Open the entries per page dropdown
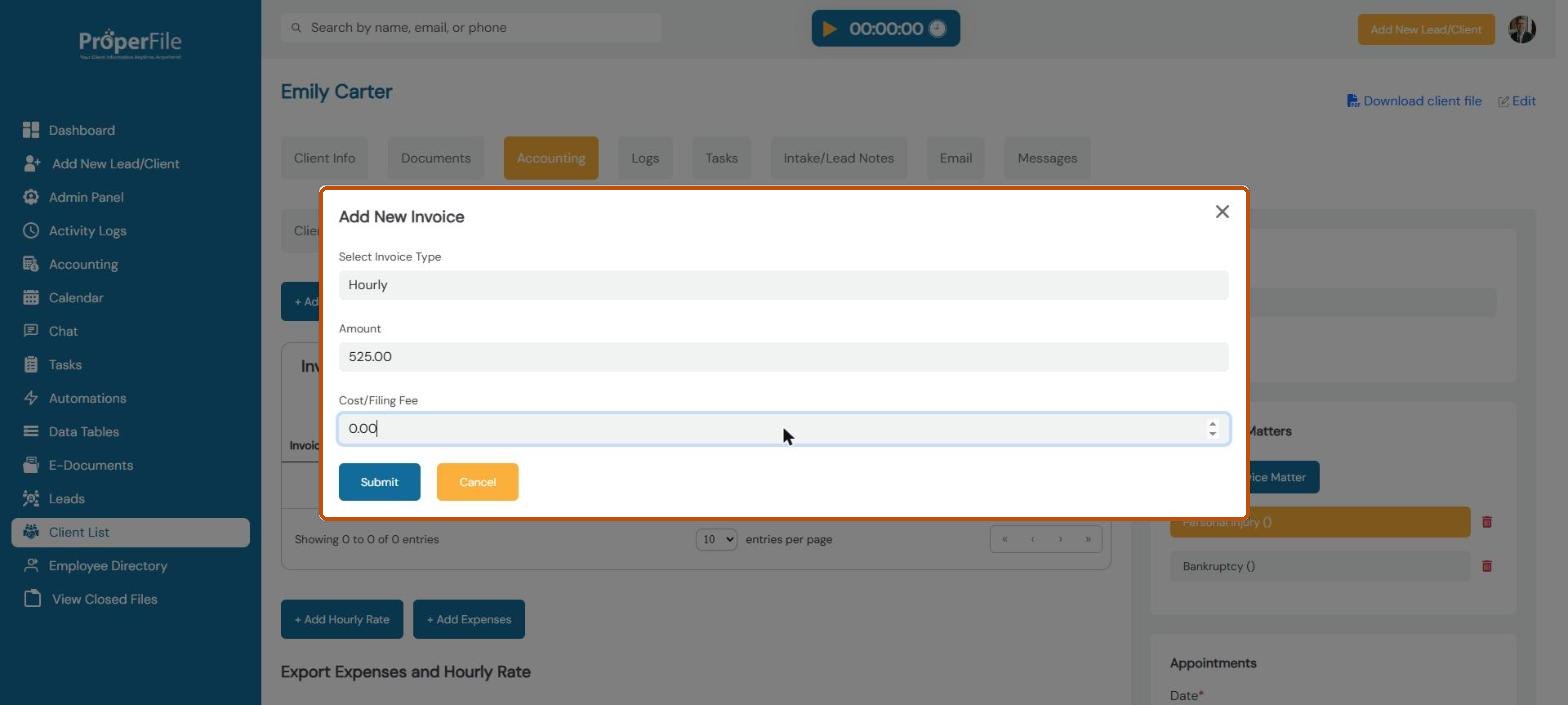Viewport: 1568px width, 705px height. click(x=716, y=539)
